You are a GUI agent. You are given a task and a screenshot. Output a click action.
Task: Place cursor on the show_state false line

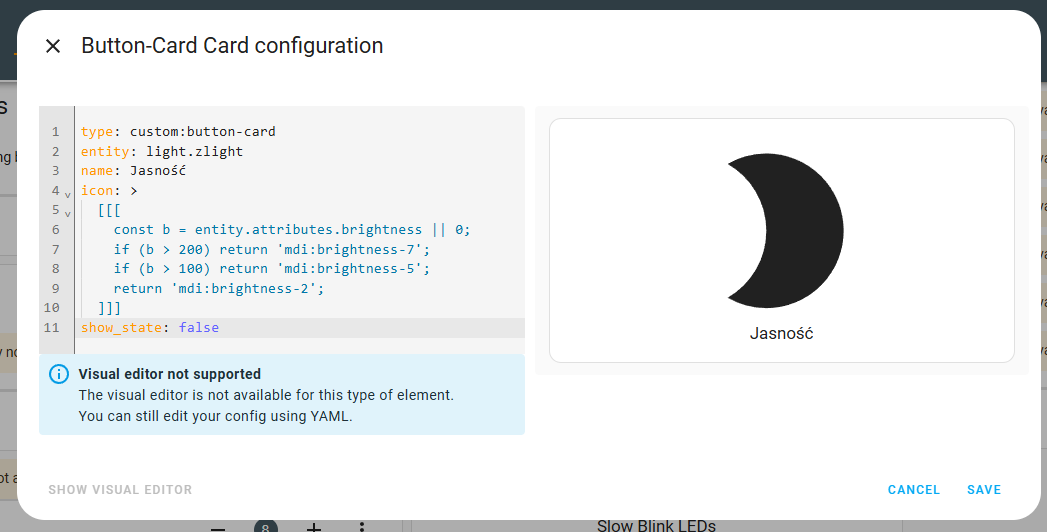coord(300,328)
